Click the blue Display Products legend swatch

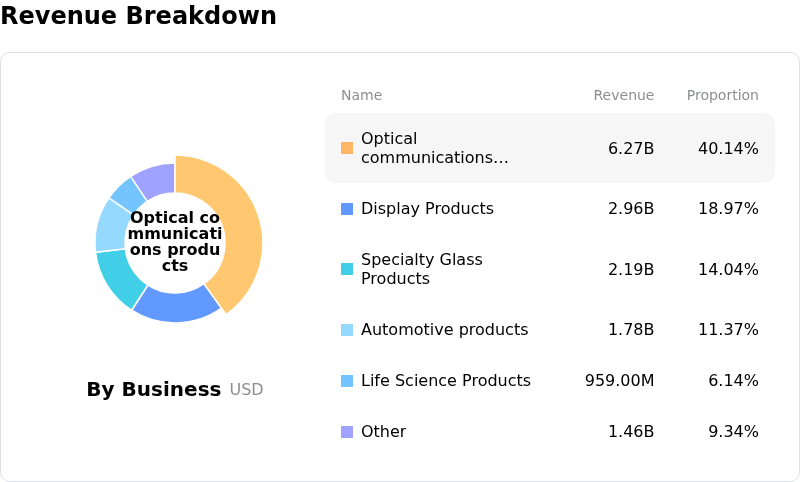[x=347, y=209]
